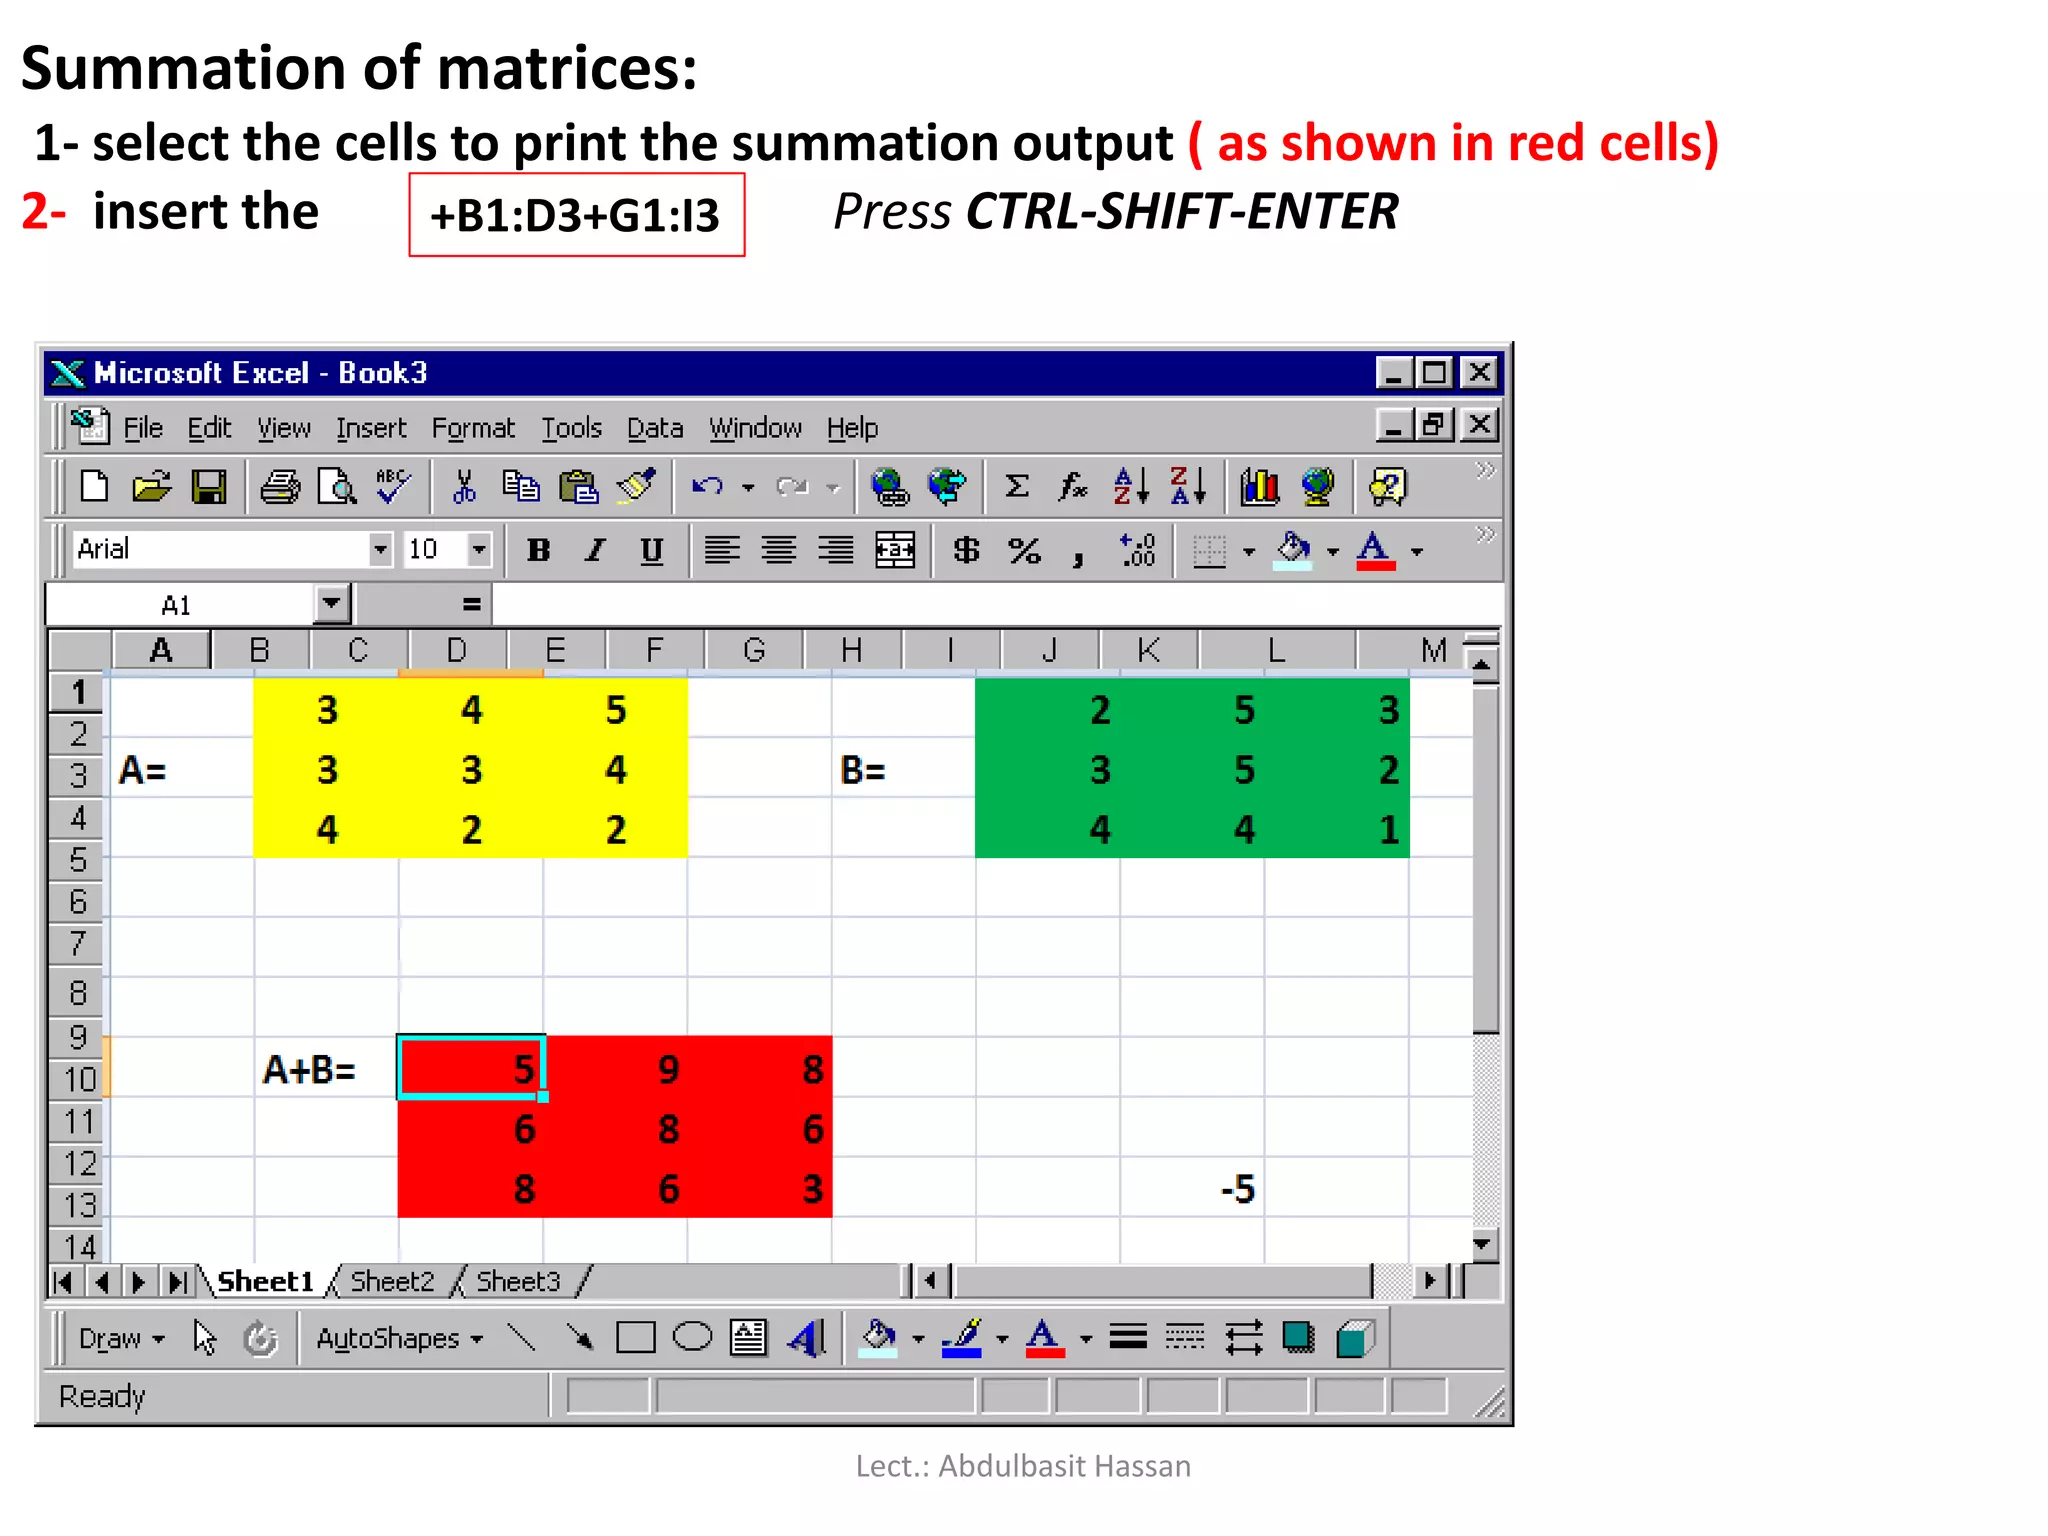This screenshot has width=2048, height=1536.
Task: Toggle Align Right
Action: [x=836, y=550]
